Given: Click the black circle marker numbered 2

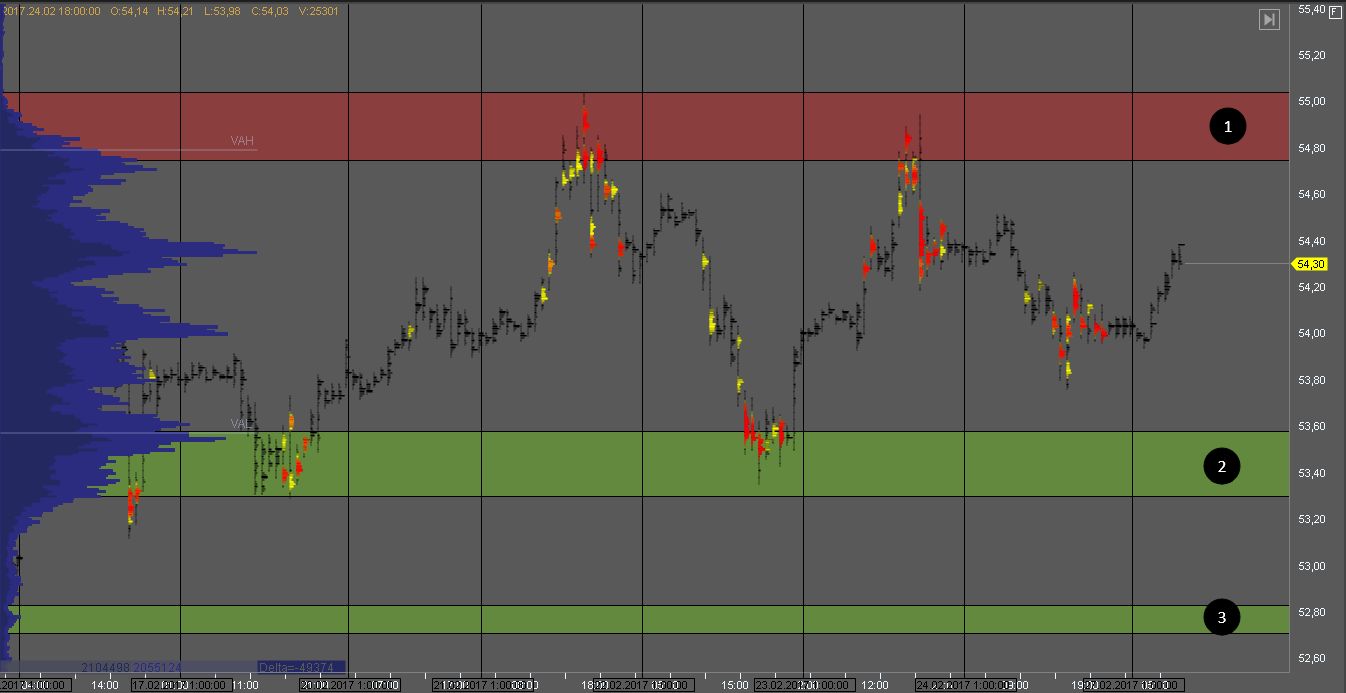Looking at the screenshot, I should click(1222, 466).
